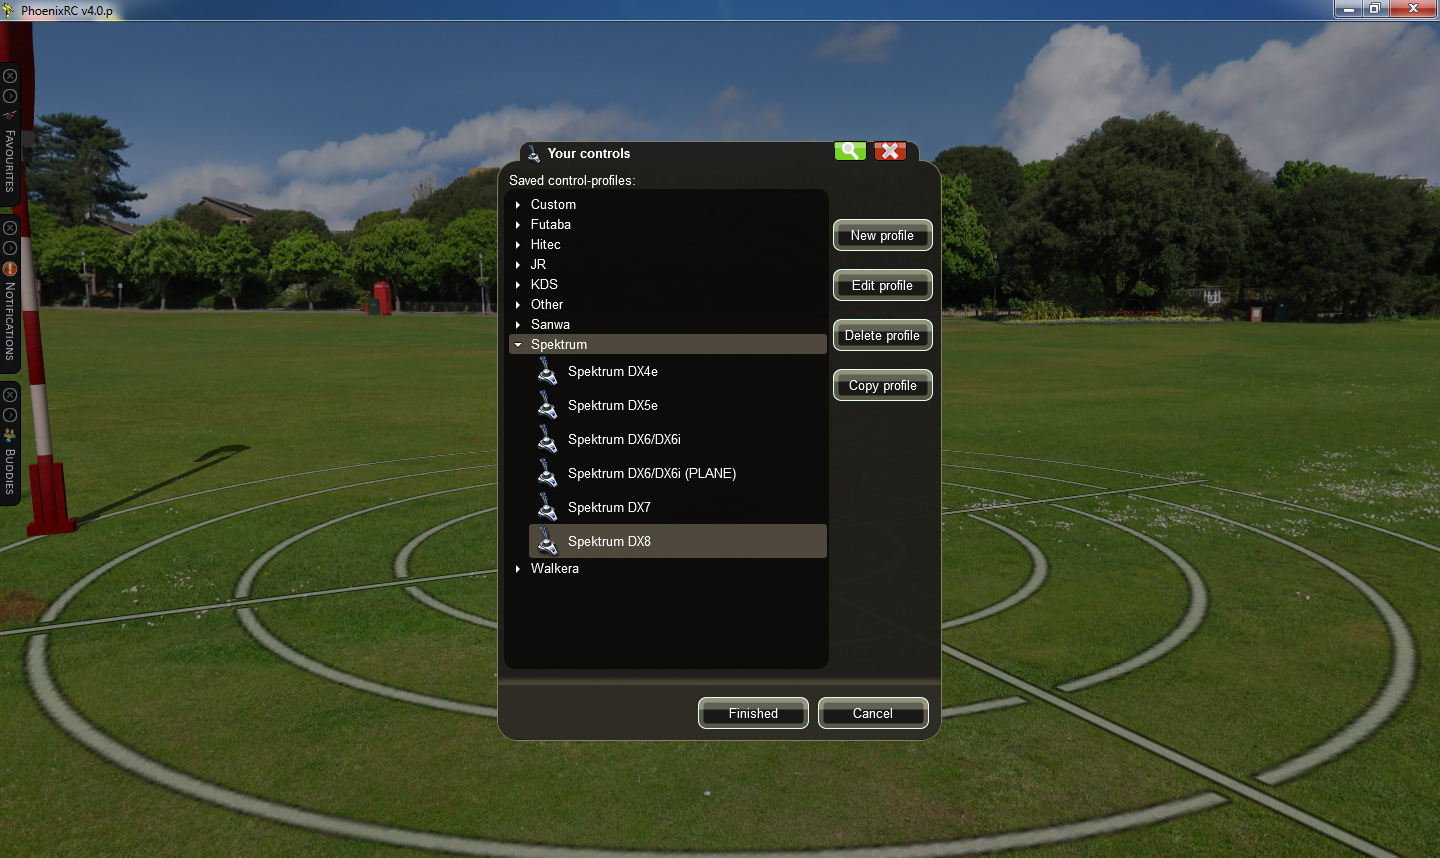Select the Spektrum DX4e profile text
This screenshot has width=1440, height=858.
click(613, 372)
